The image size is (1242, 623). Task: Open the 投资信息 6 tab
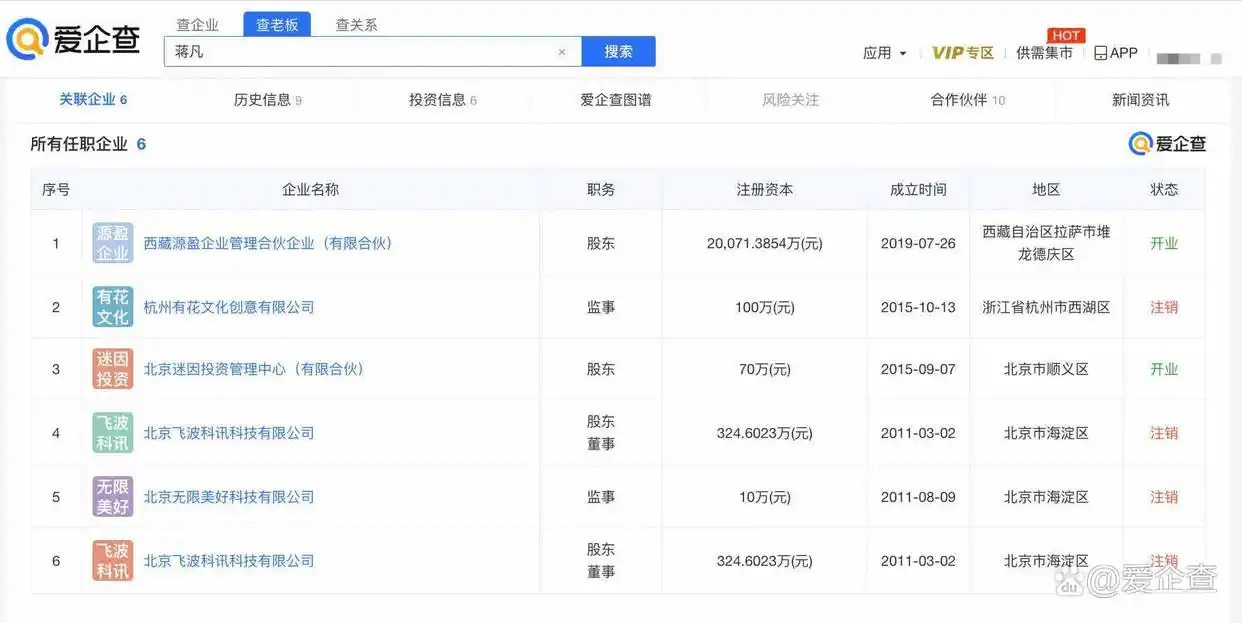pos(443,100)
